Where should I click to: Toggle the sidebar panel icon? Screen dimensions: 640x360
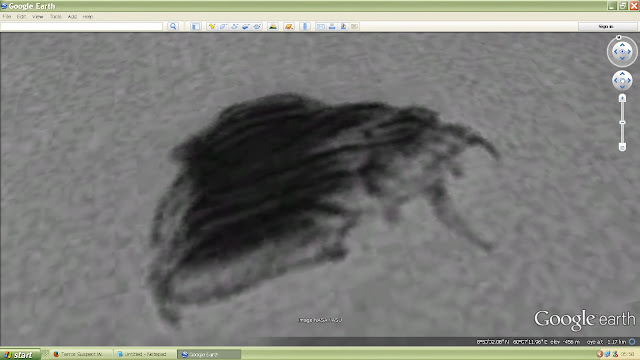[x=196, y=27]
